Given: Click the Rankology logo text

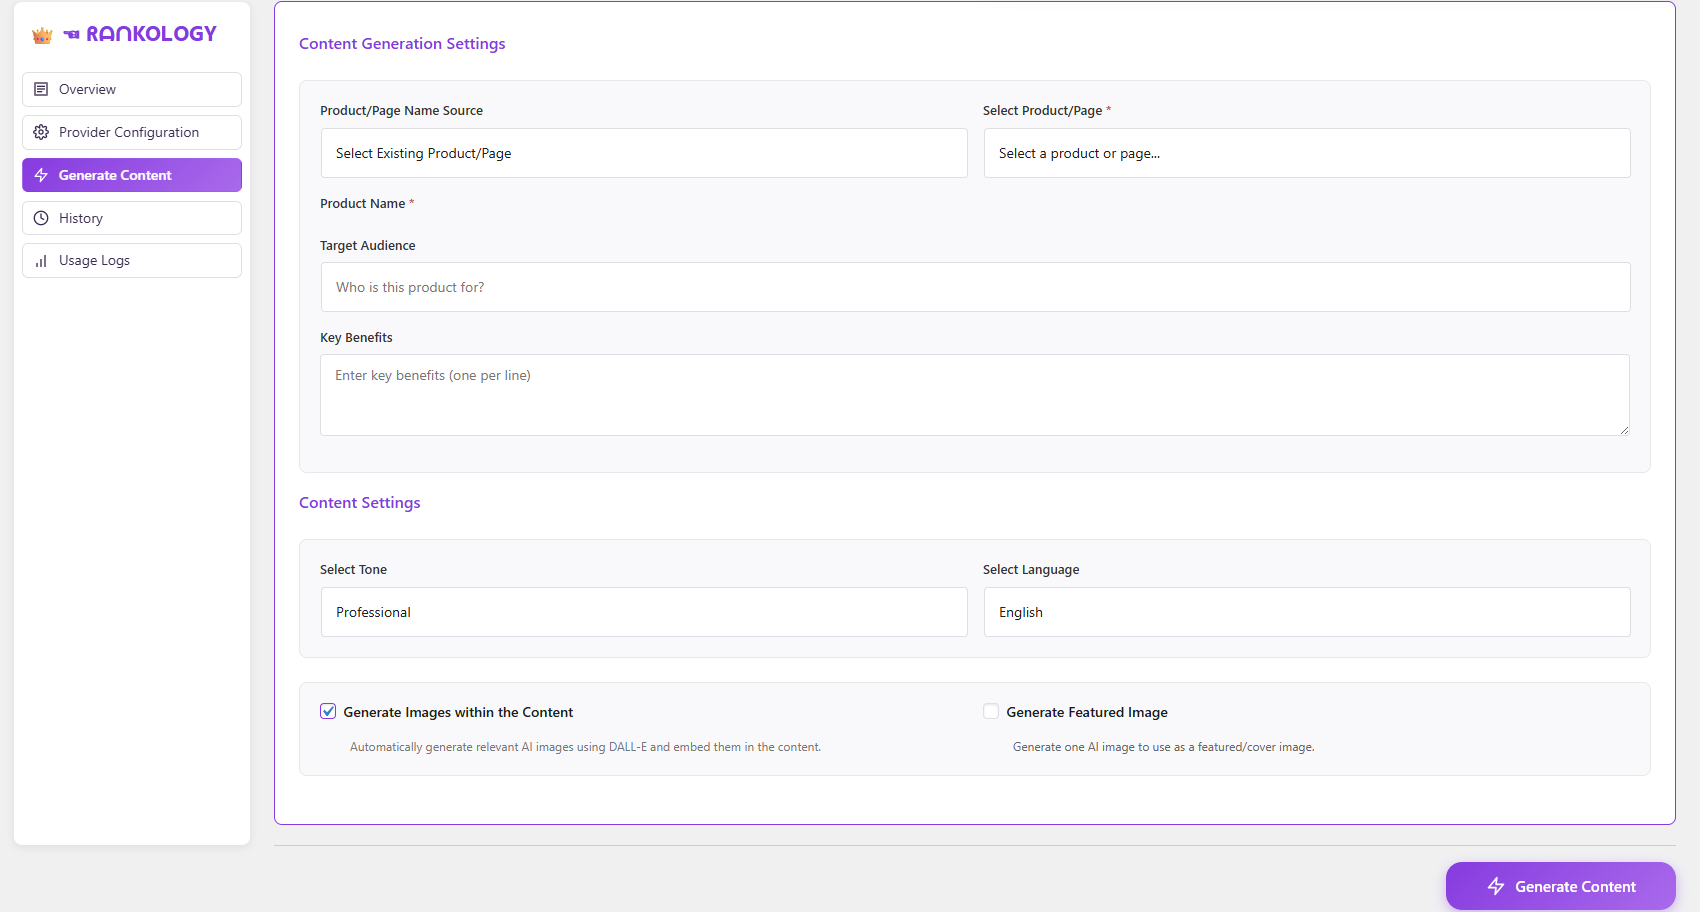Looking at the screenshot, I should (151, 34).
